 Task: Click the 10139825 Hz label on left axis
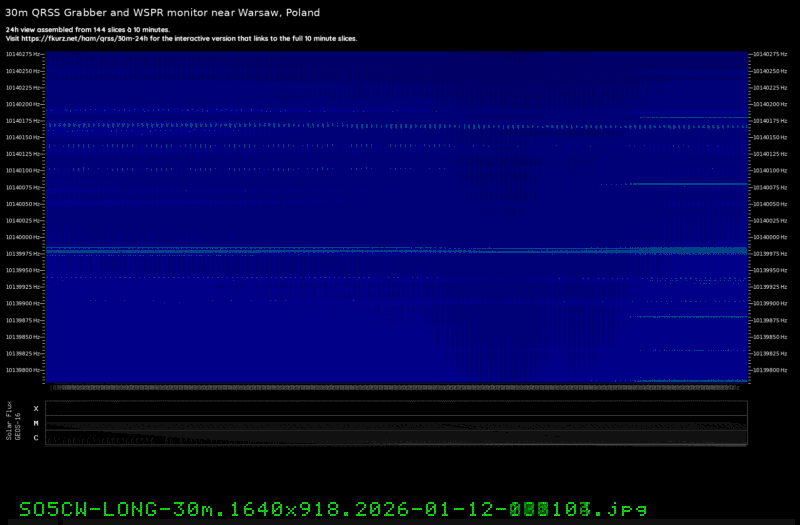tap(23, 354)
